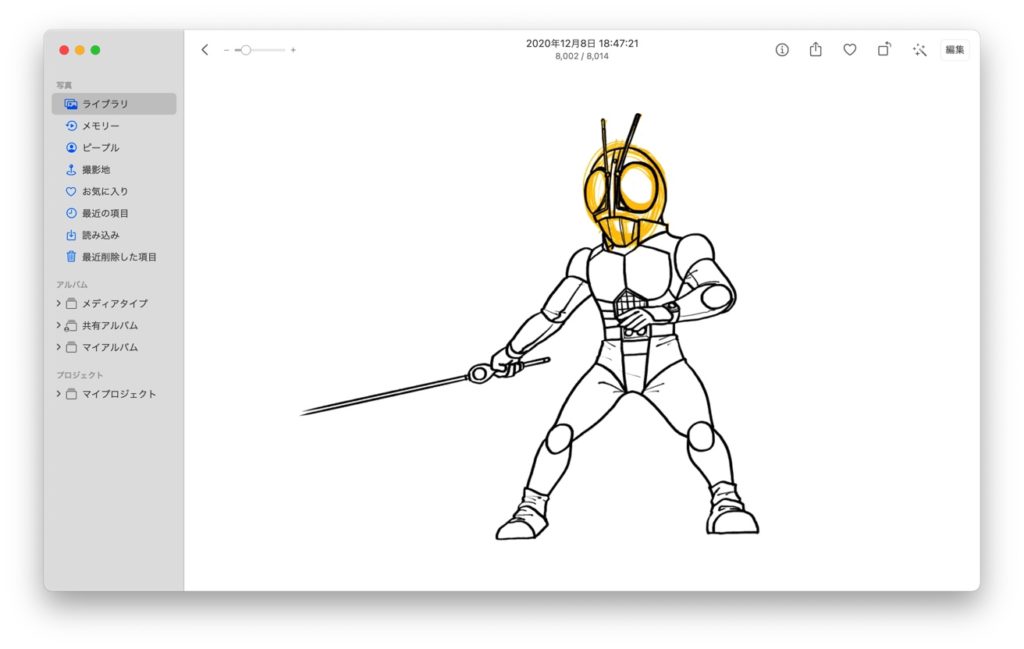Click the 最近削除した項目 trash icon
Viewport: 1024px width, 649px height.
coord(71,257)
